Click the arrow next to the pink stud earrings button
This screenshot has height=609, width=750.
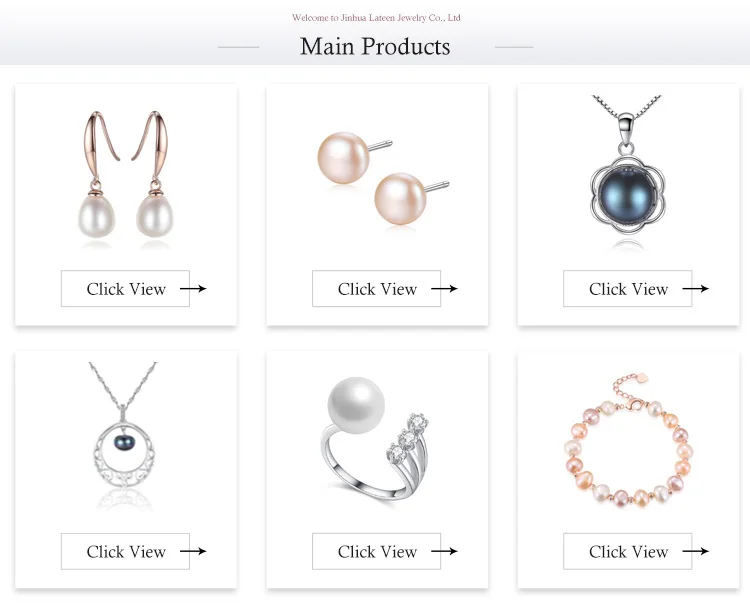(x=444, y=288)
